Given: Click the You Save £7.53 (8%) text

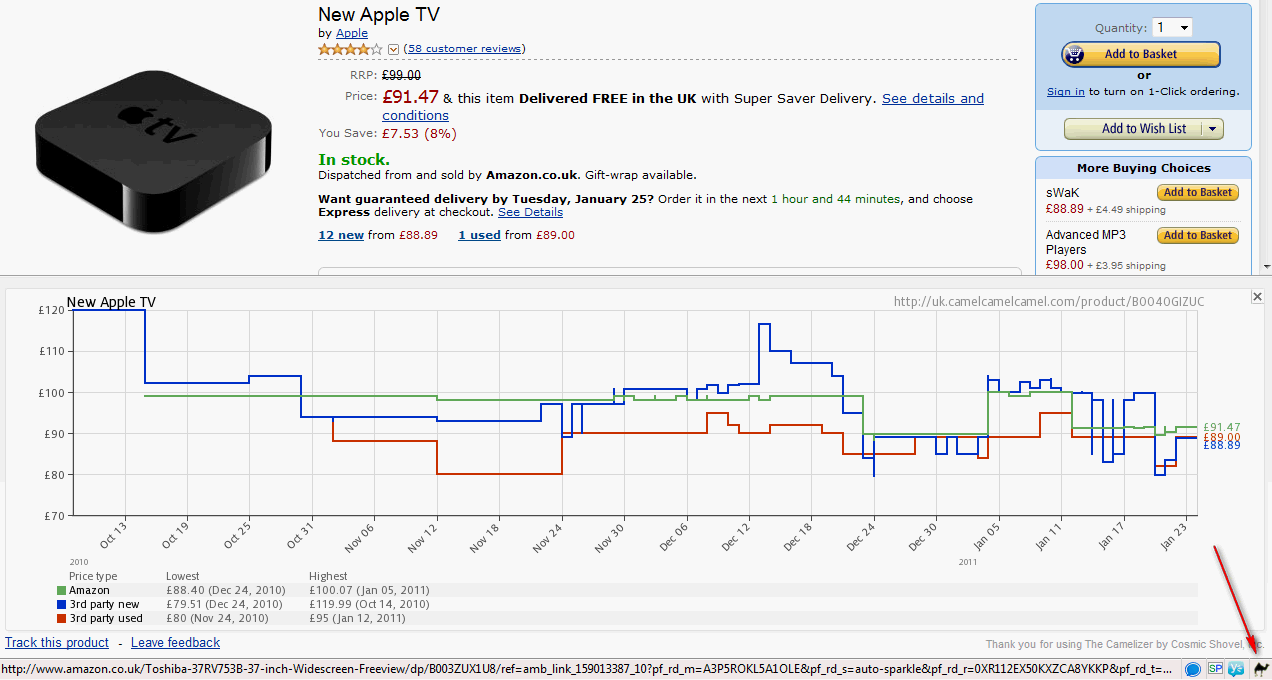Looking at the screenshot, I should (x=388, y=133).
